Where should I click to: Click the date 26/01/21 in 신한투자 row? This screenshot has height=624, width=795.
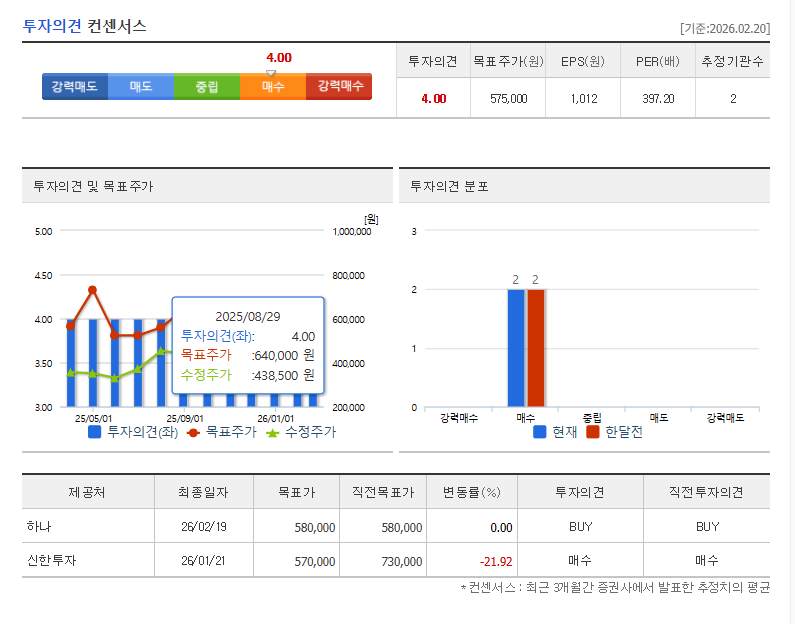pos(203,561)
